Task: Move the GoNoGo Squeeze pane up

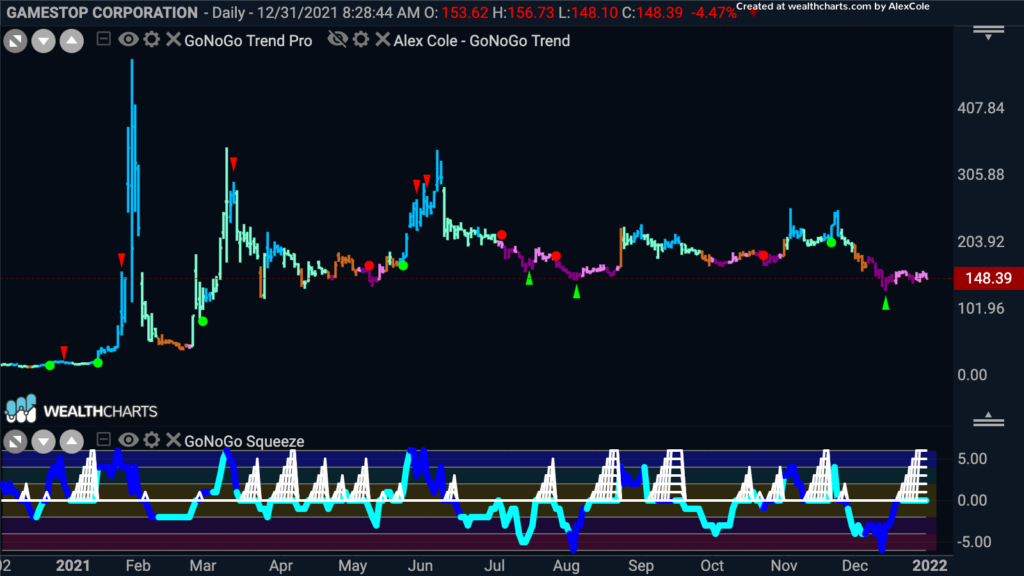Action: click(x=72, y=441)
